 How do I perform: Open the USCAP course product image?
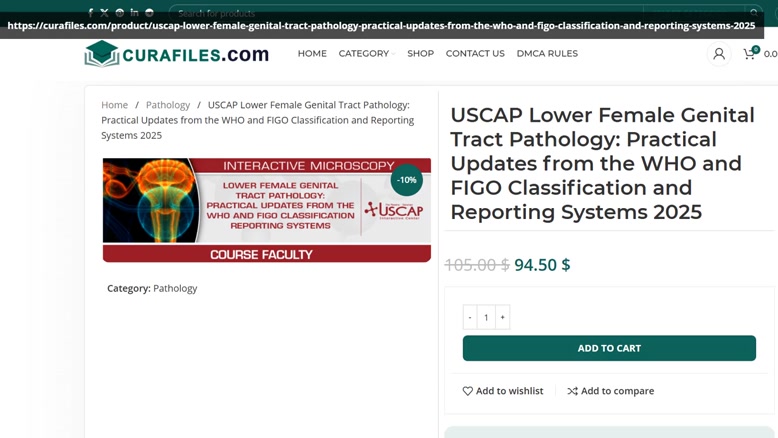click(266, 210)
